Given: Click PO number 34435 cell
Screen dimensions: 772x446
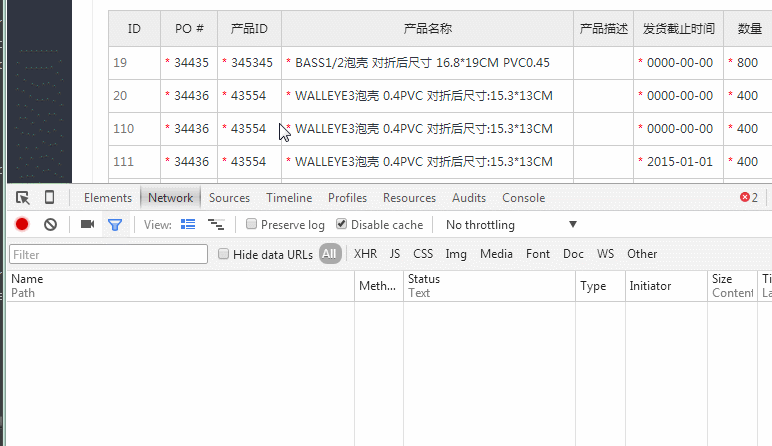Looking at the screenshot, I should point(189,63).
